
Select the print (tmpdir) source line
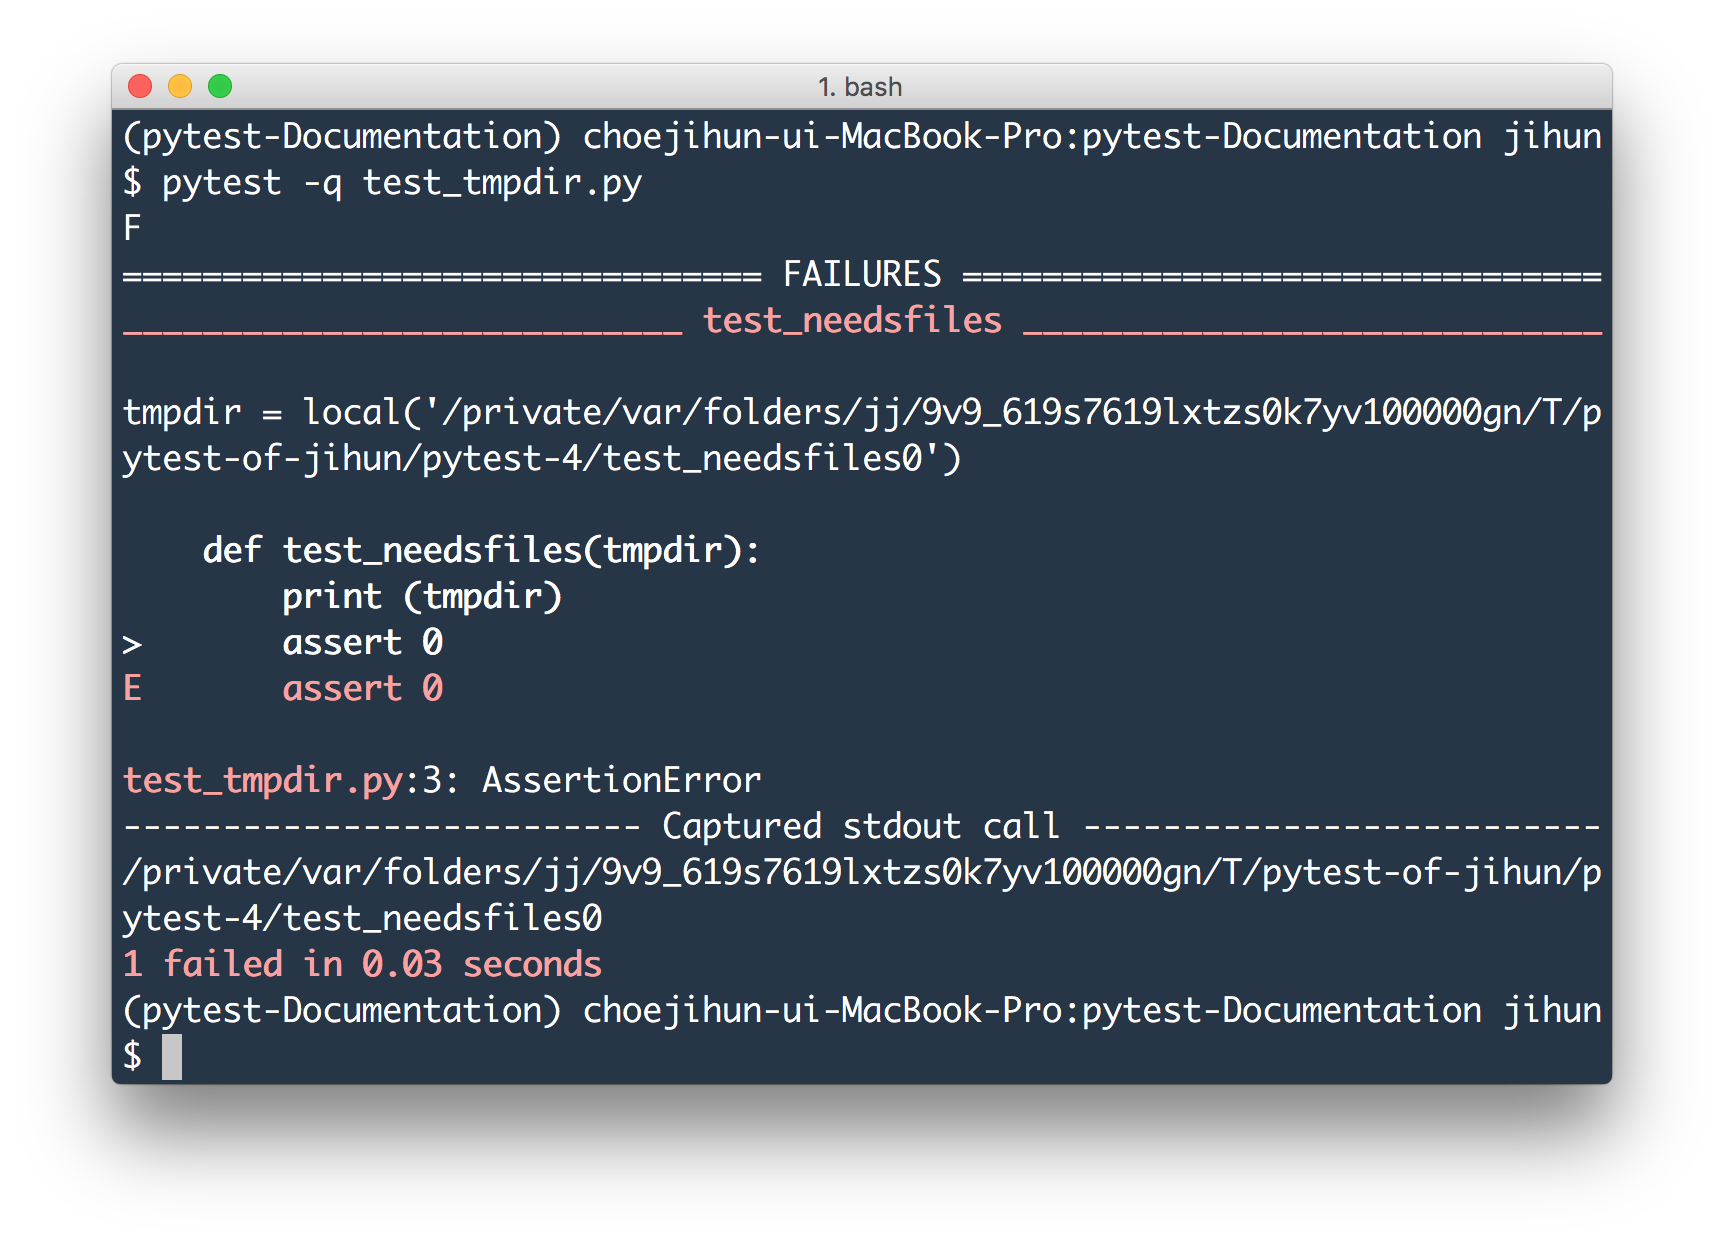click(x=422, y=595)
